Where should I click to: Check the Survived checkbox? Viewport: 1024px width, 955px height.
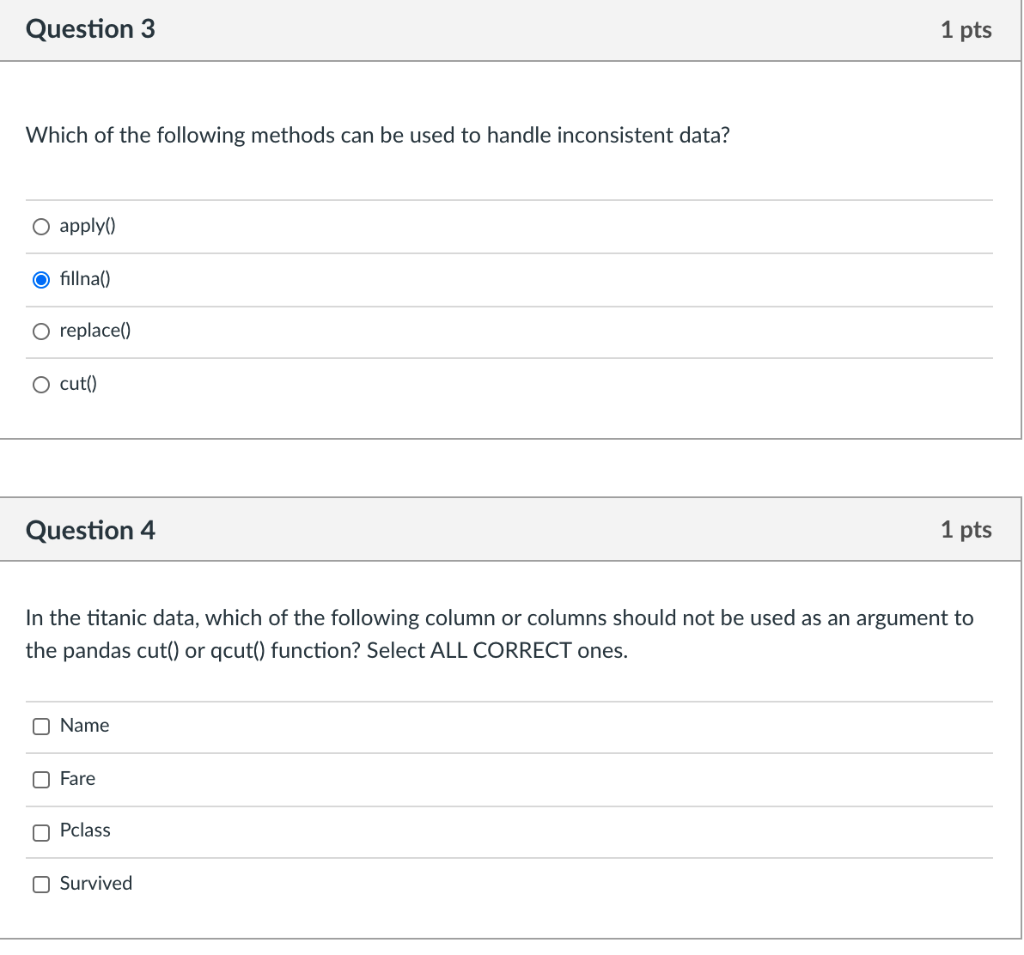[x=41, y=883]
